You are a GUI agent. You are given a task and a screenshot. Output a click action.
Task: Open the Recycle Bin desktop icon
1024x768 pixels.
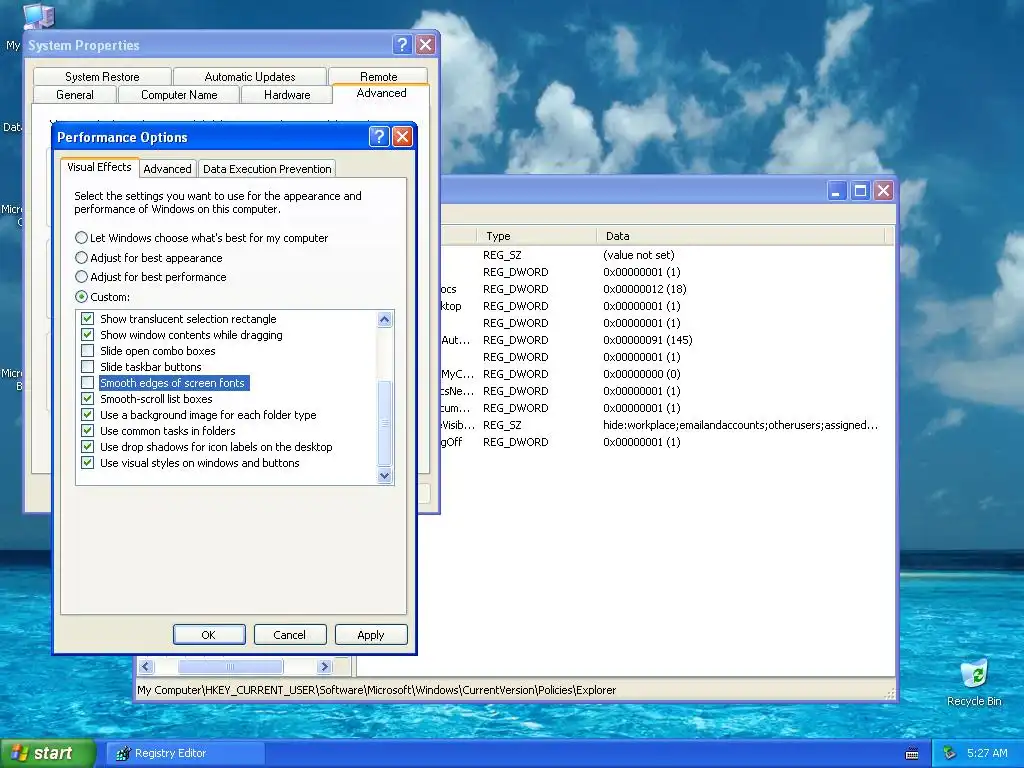[x=974, y=682]
